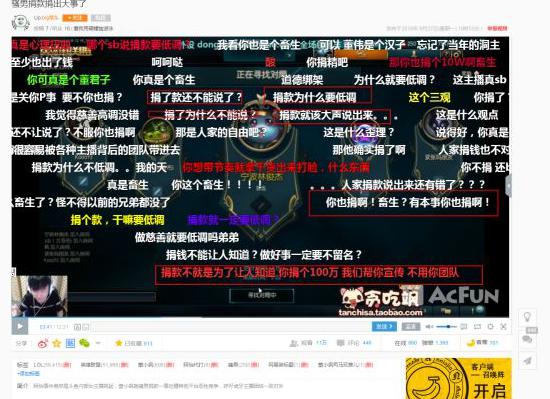This screenshot has height=399, width=550.
Task: Toggle widescreen mode in the player
Action: (477, 326)
